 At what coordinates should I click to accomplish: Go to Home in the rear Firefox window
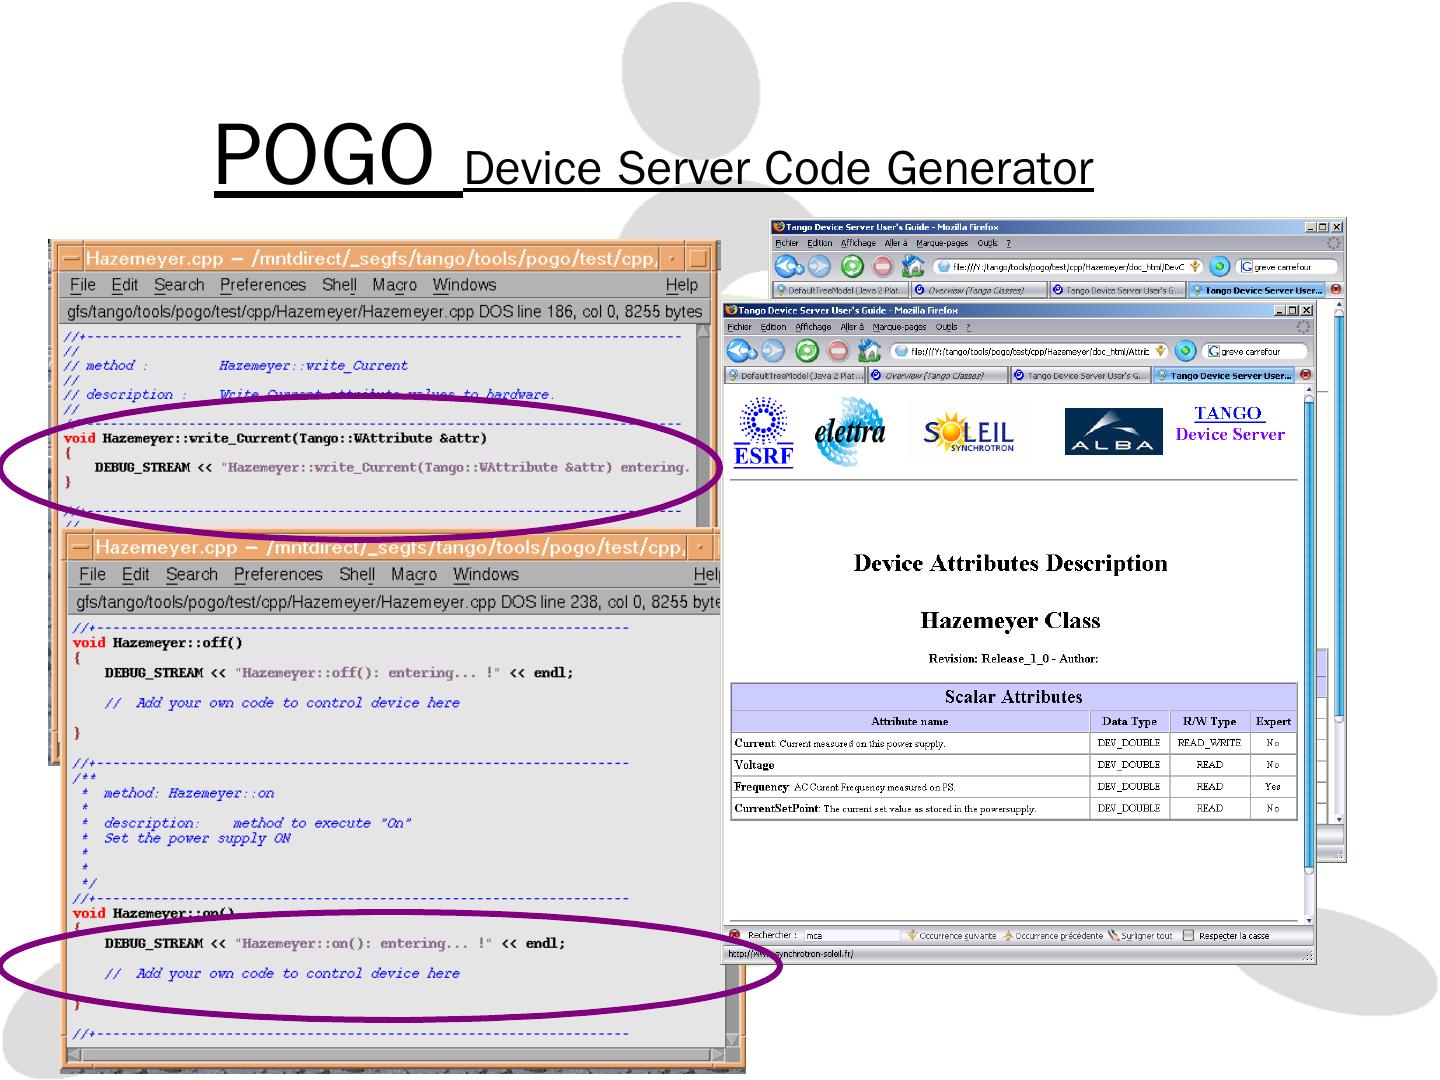(x=912, y=267)
